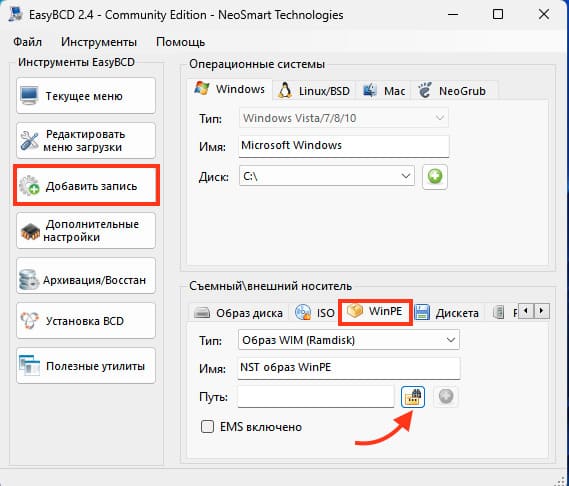Switch to the NeoGrub tab
Viewport: 569px width, 486px height.
click(454, 91)
